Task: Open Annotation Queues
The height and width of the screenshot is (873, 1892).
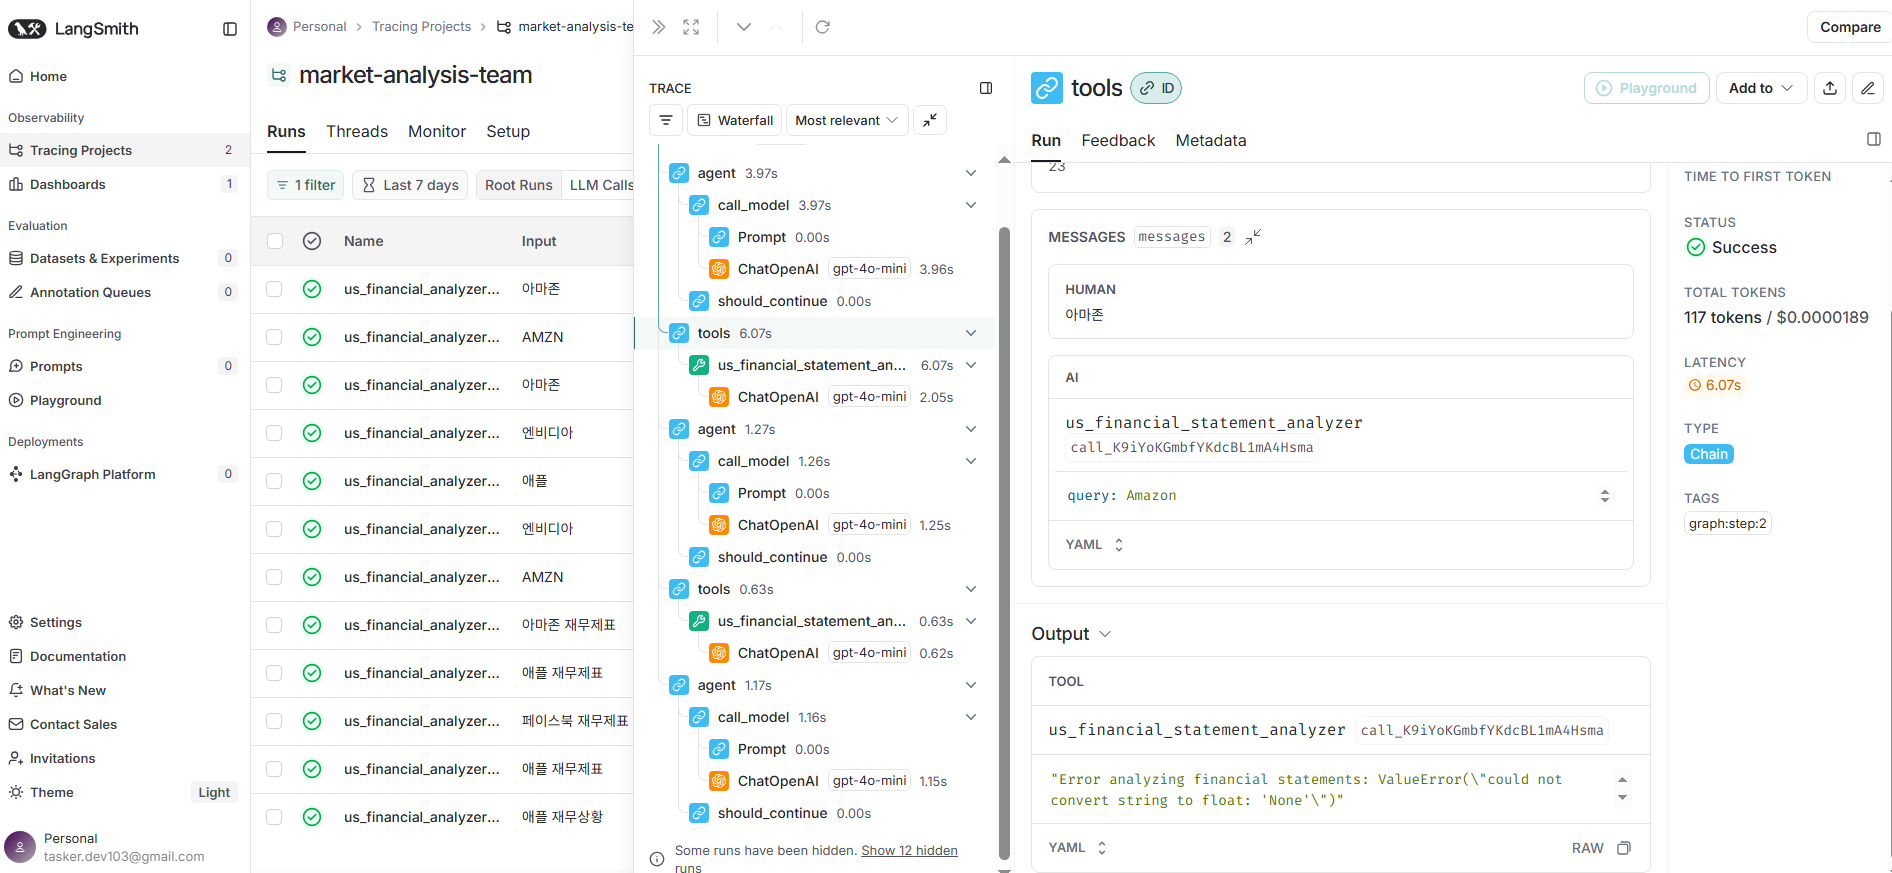Action: pos(90,292)
